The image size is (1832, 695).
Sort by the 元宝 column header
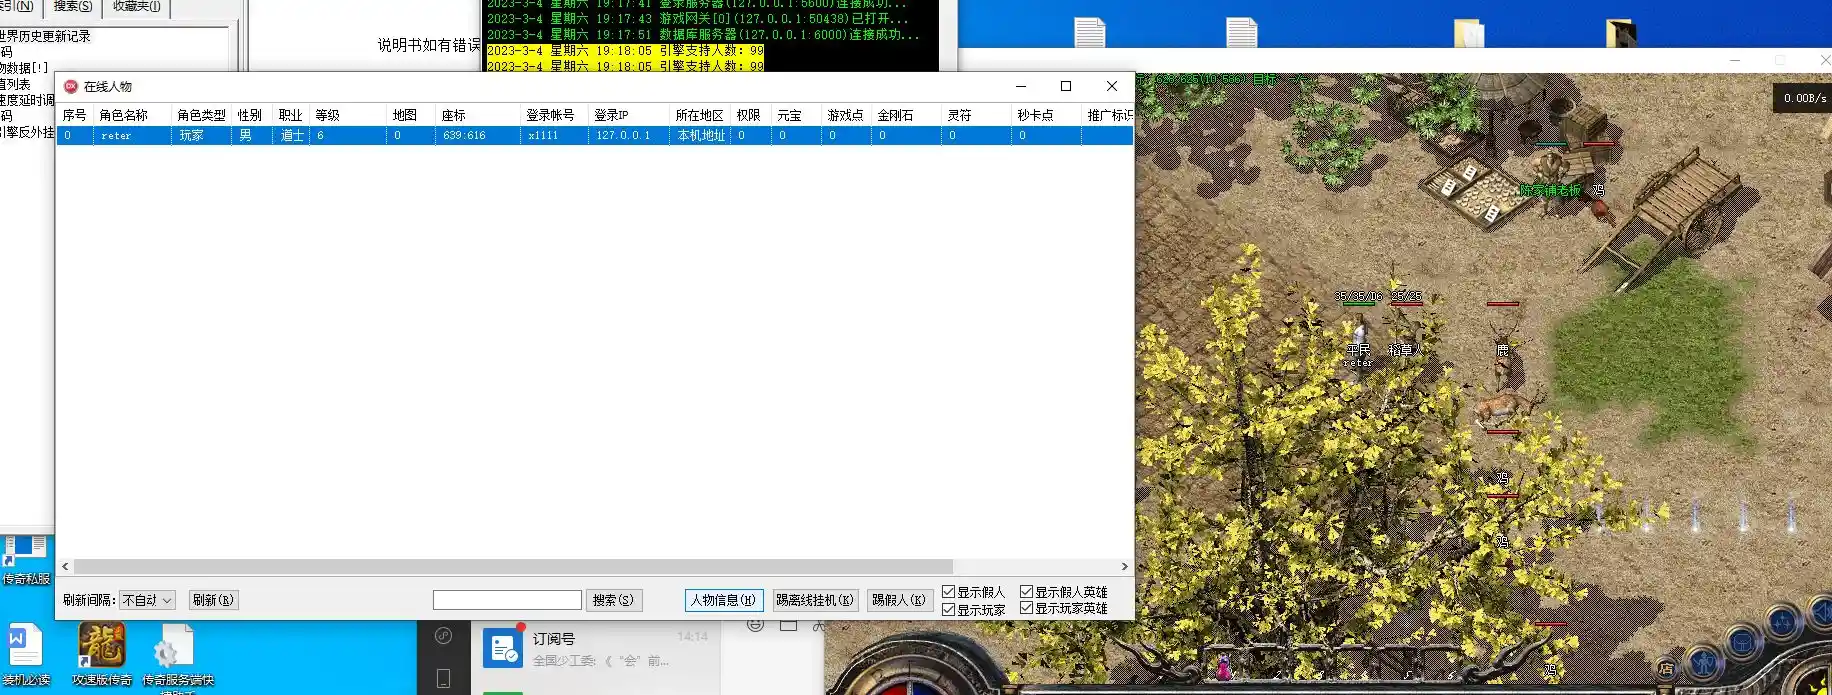[x=796, y=115]
